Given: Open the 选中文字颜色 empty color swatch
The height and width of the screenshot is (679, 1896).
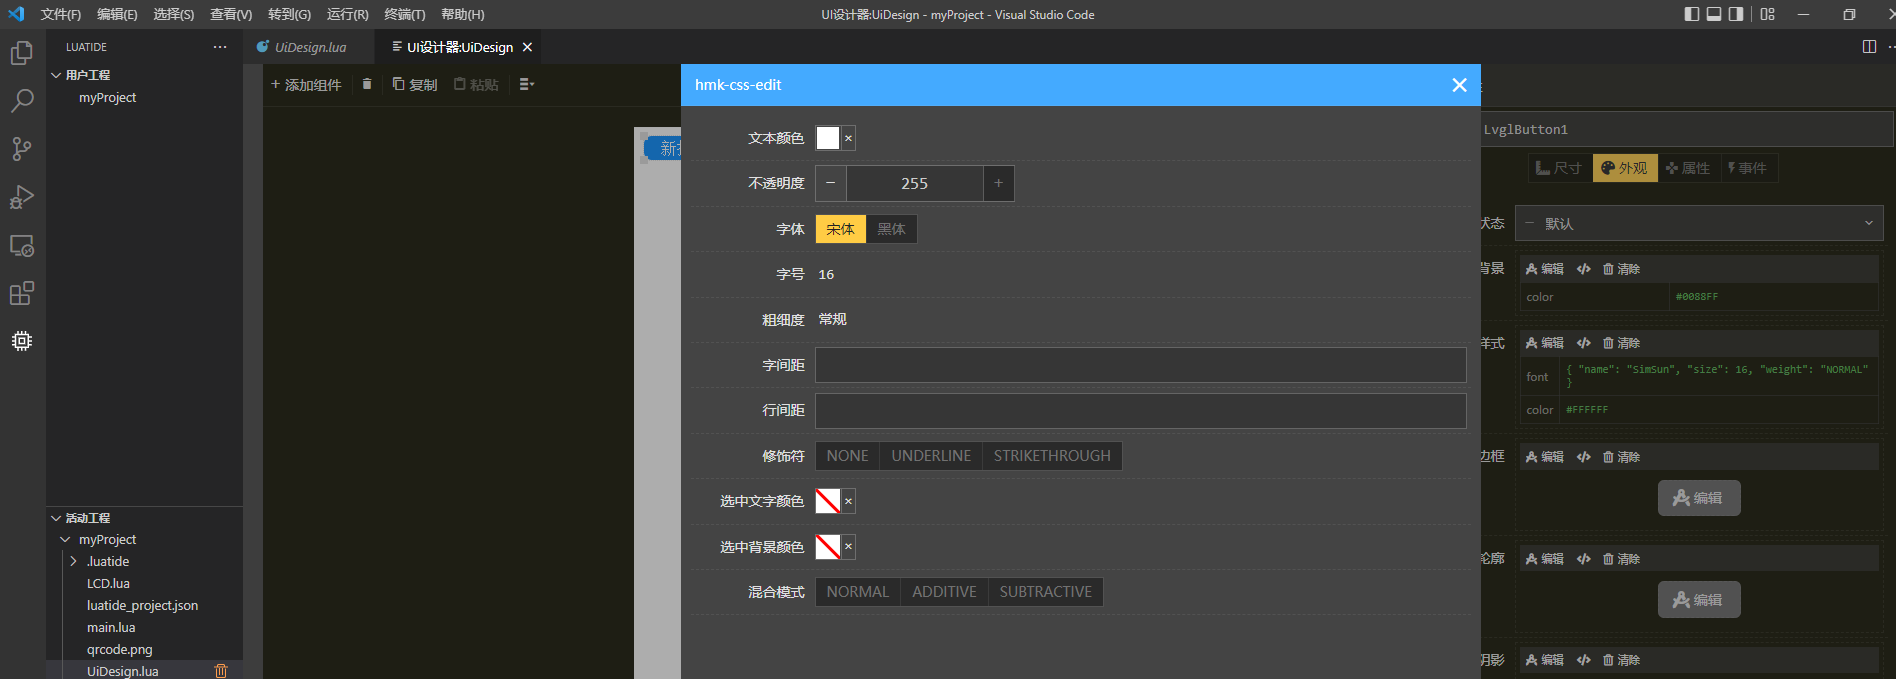Looking at the screenshot, I should tap(828, 501).
